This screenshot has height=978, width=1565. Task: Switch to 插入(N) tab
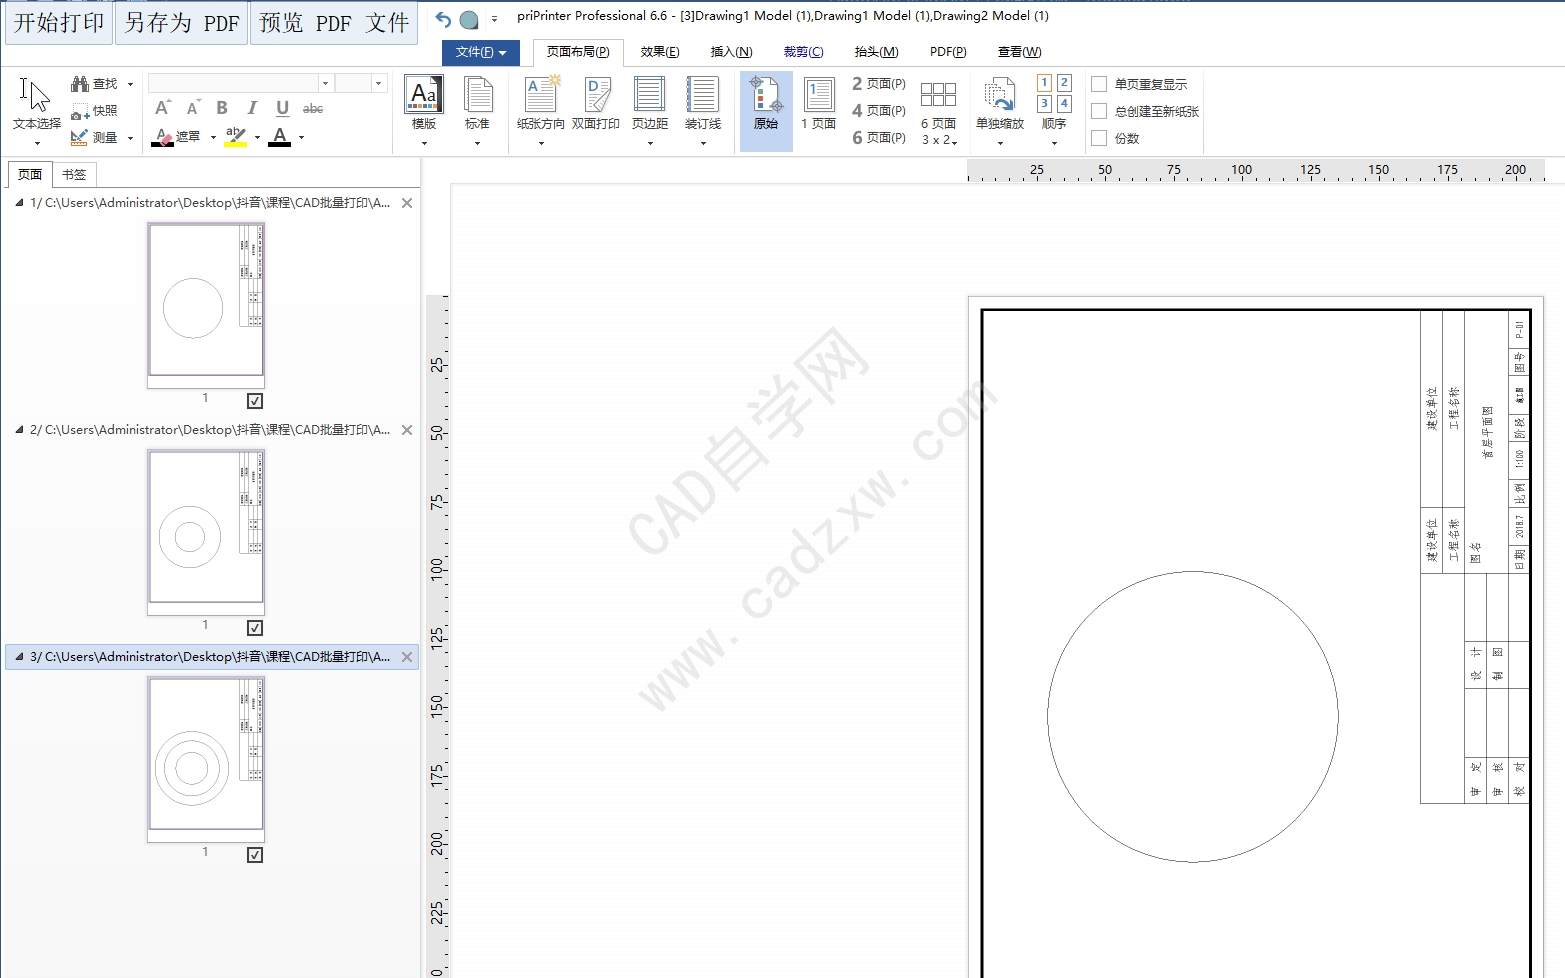coord(732,52)
